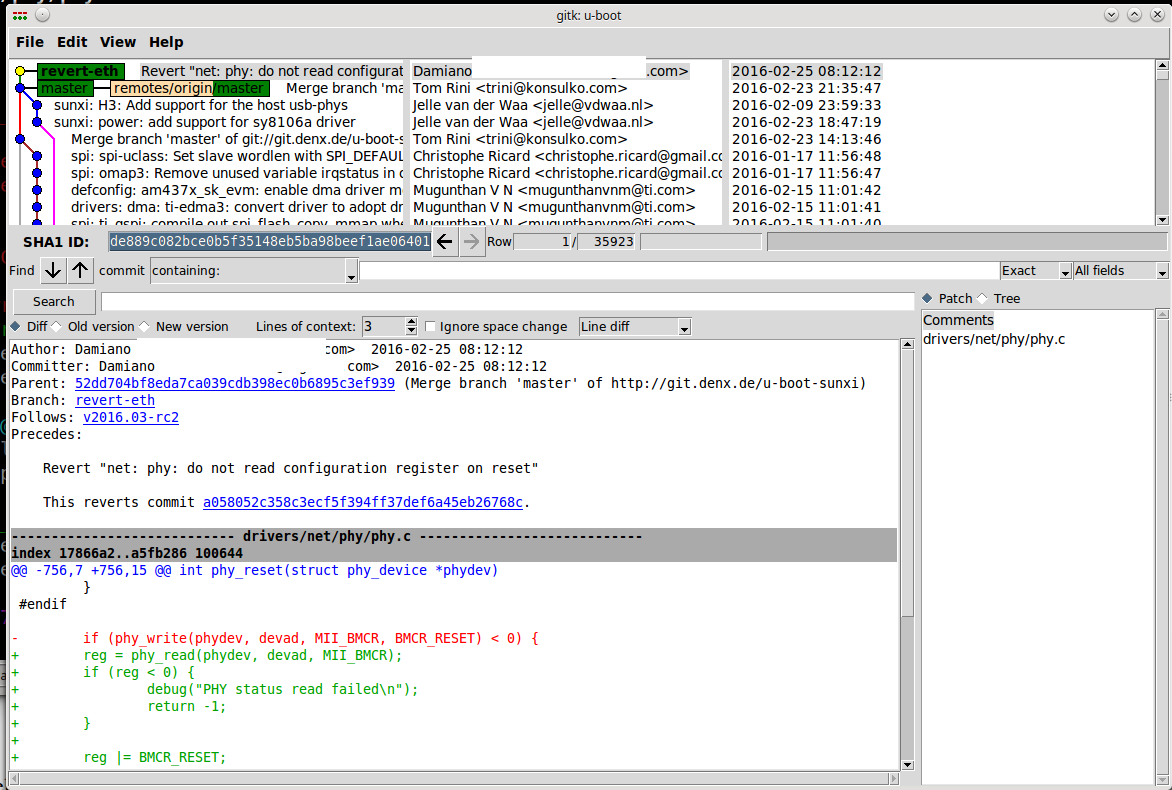
Task: Go forward with the right arrow beside SHA1 ID
Action: (471, 241)
